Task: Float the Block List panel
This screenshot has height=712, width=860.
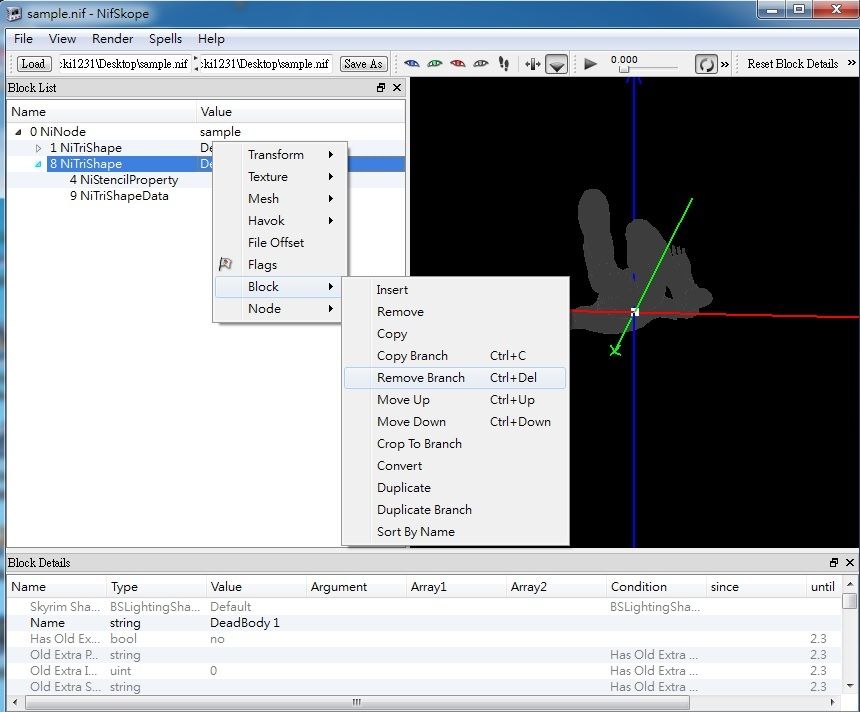Action: tap(381, 88)
